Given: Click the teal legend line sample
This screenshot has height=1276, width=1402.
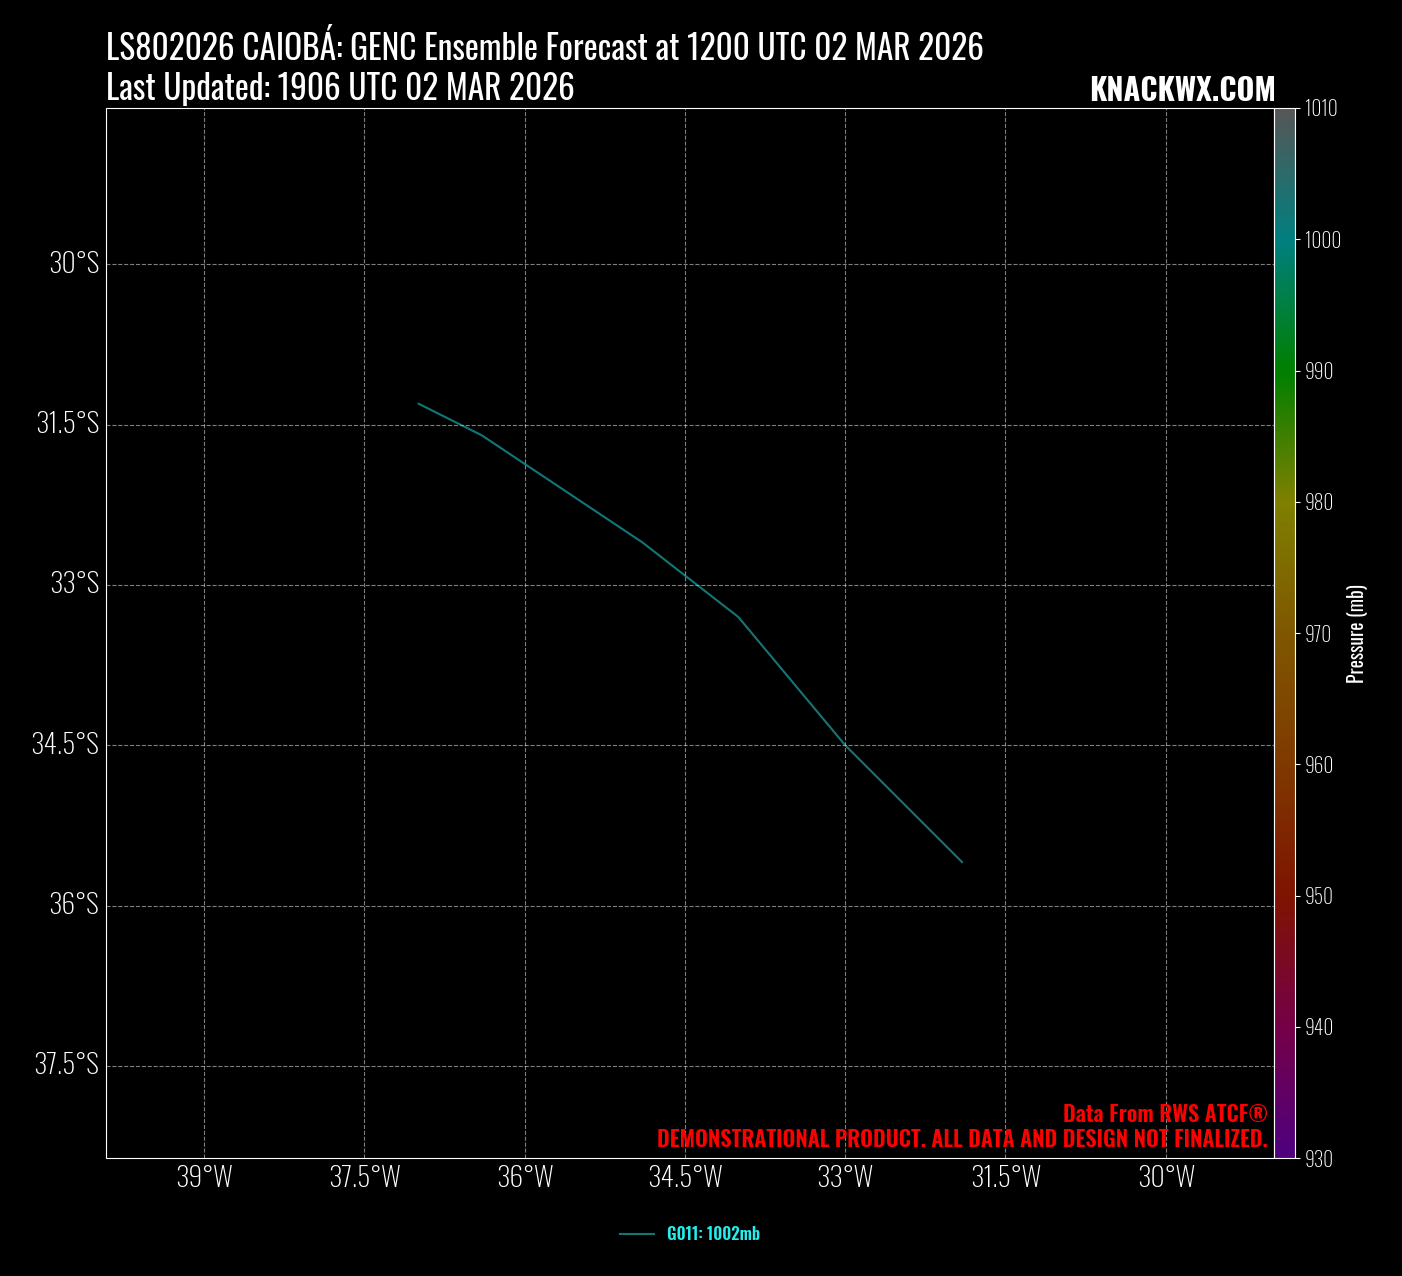Looking at the screenshot, I should pyautogui.click(x=636, y=1234).
